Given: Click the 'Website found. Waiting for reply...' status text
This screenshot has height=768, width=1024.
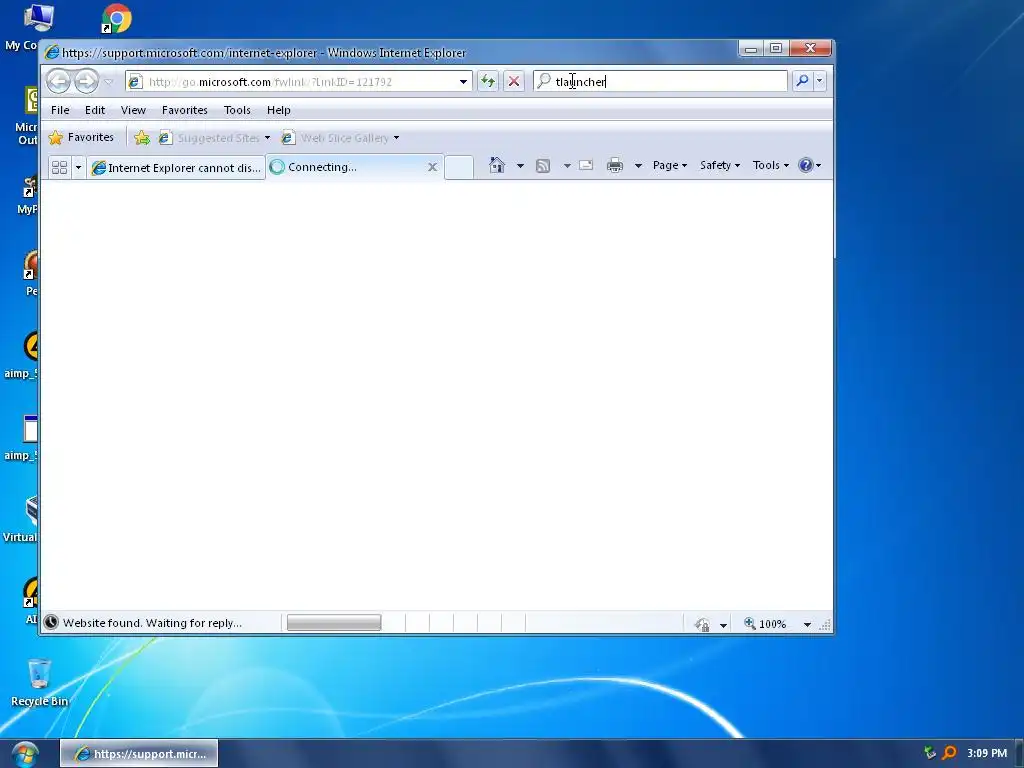Looking at the screenshot, I should [152, 623].
